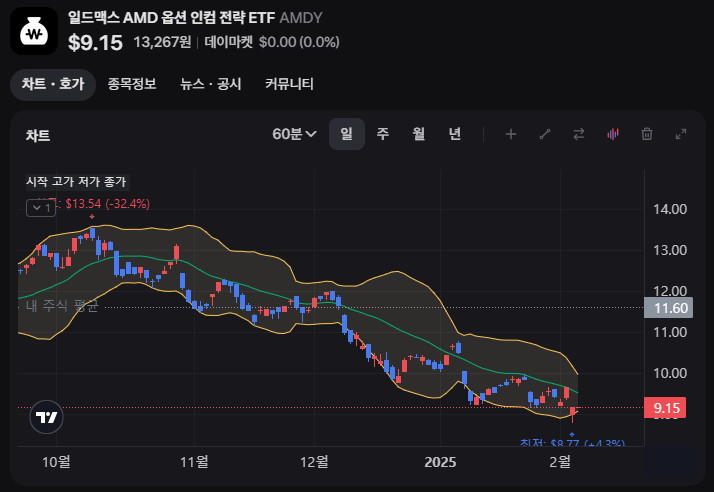Click the plus add indicator icon
Screen dimensions: 714x492
(511, 134)
